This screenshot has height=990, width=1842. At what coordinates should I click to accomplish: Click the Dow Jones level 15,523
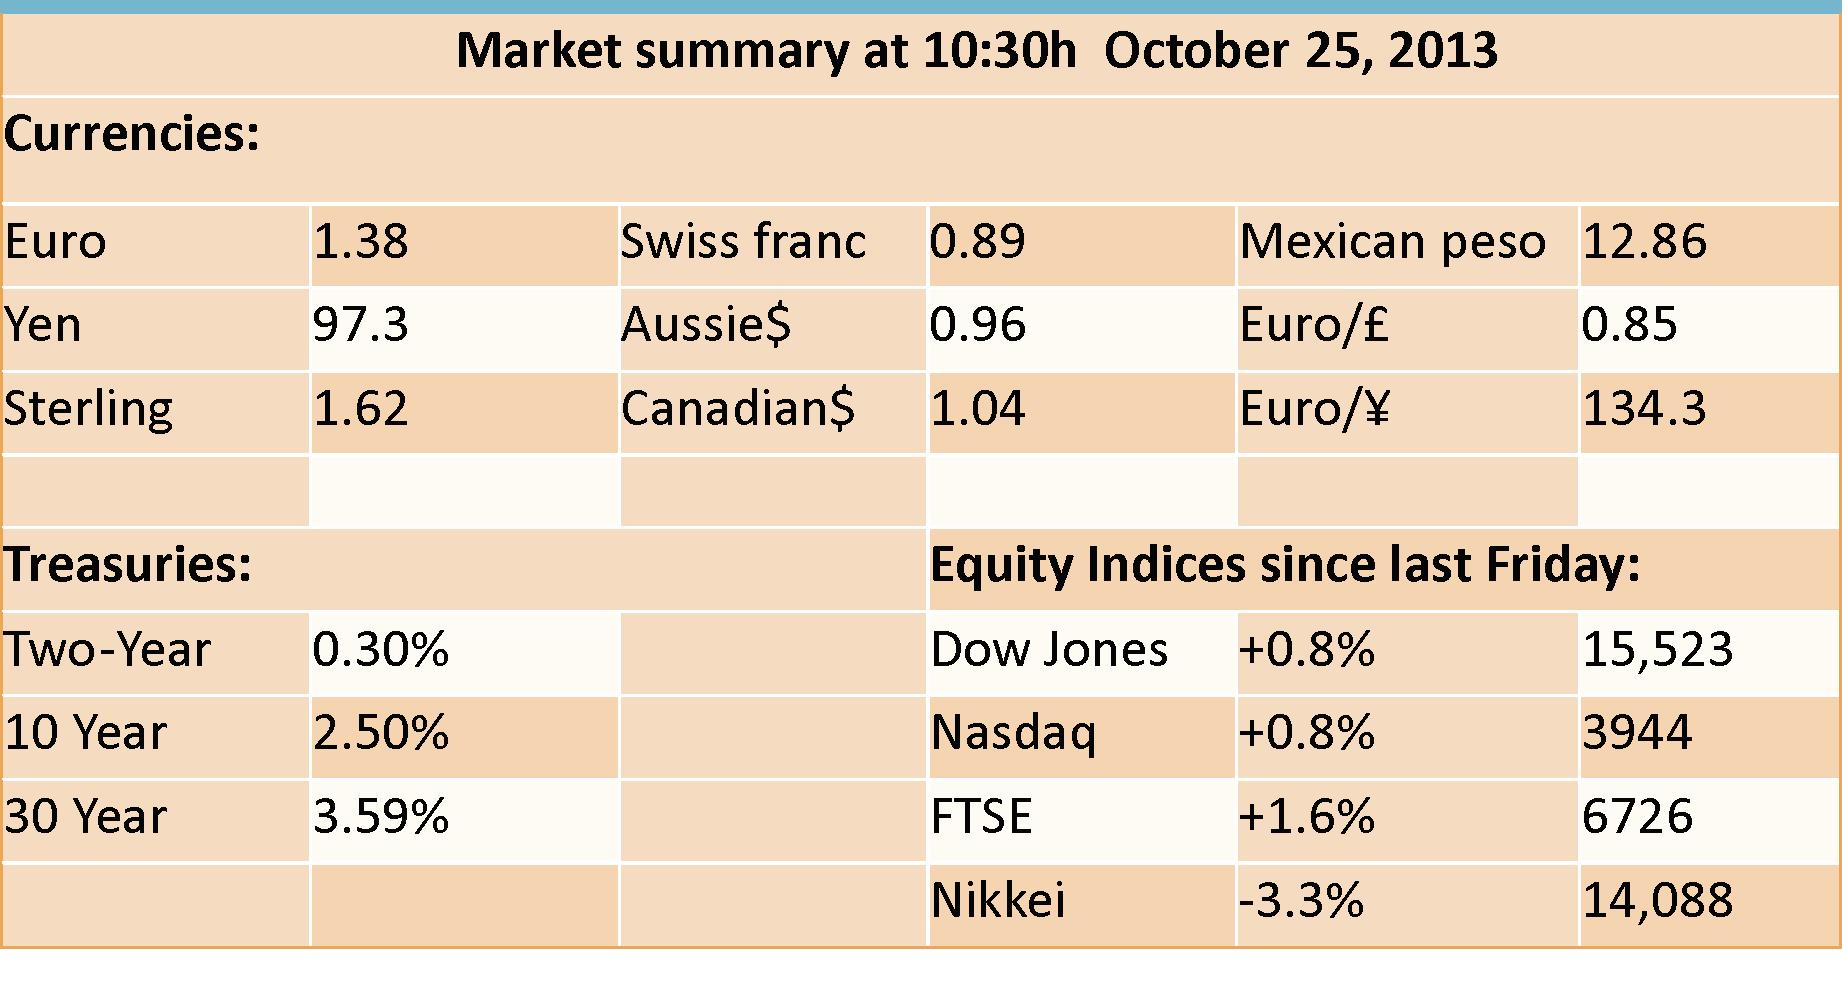(1658, 649)
